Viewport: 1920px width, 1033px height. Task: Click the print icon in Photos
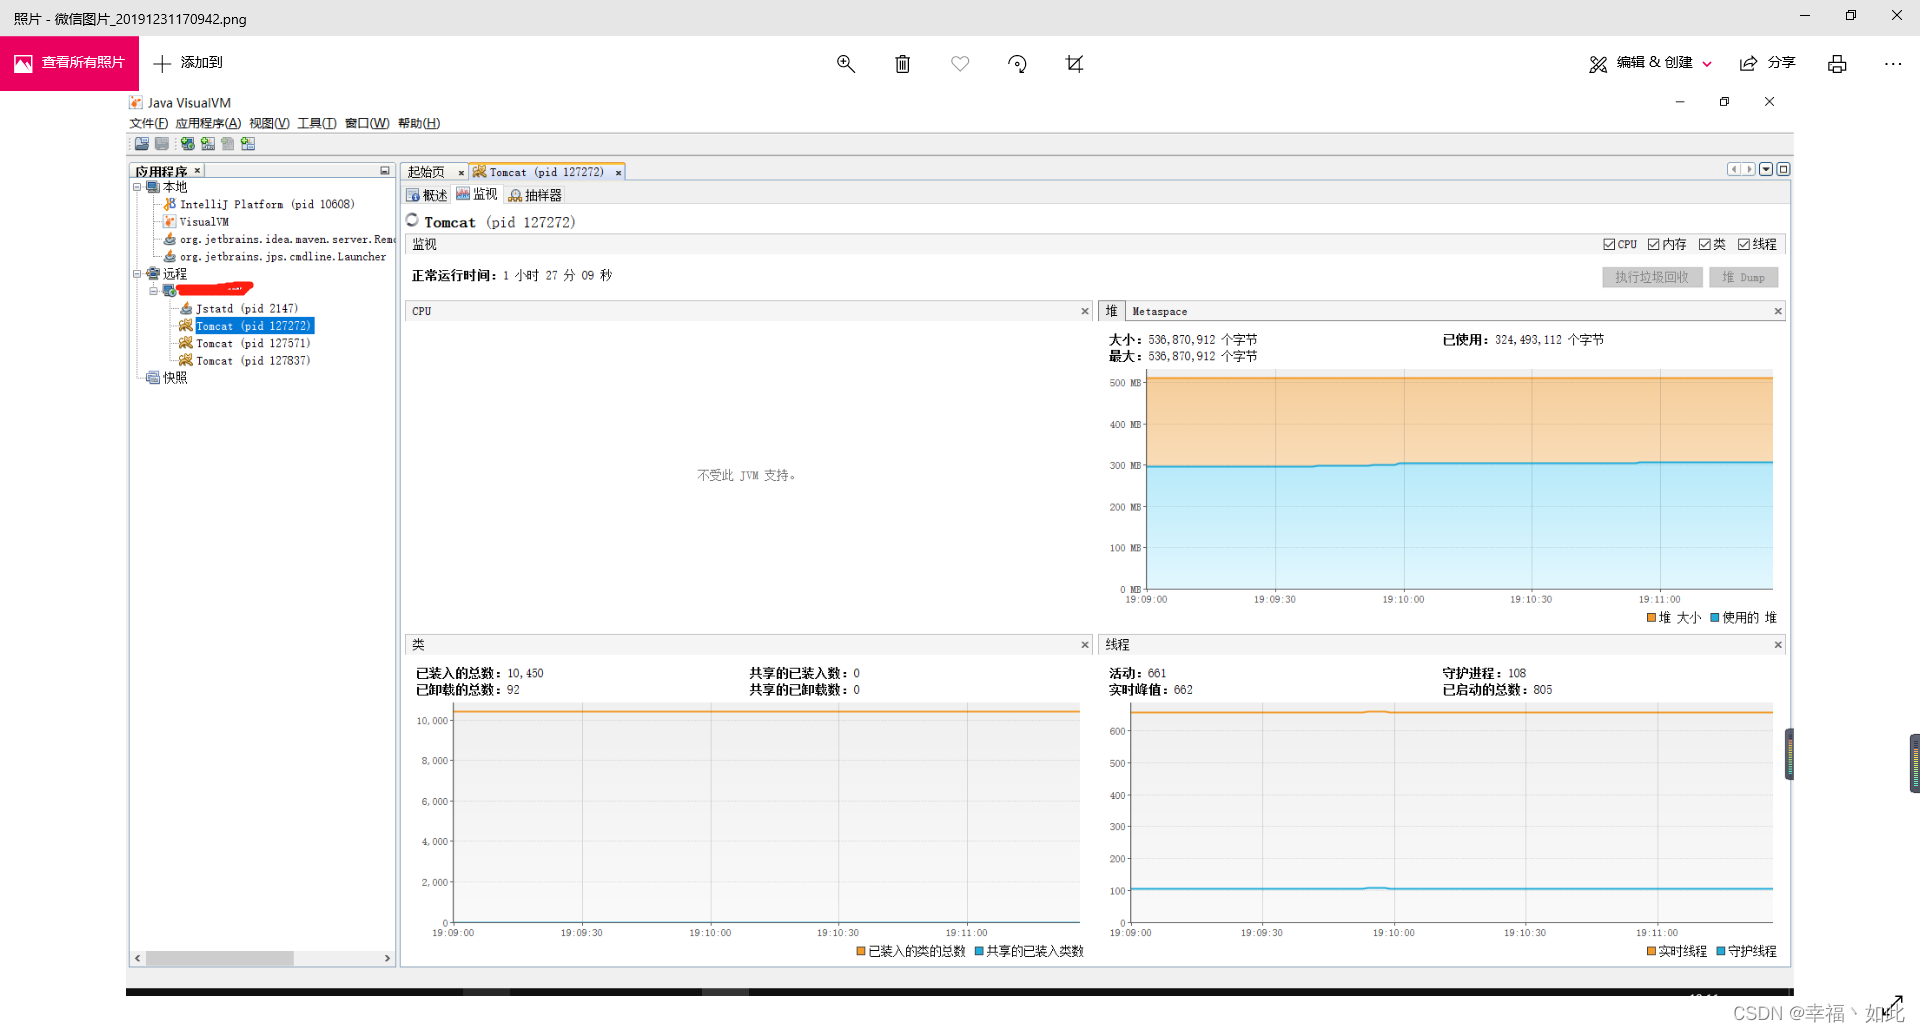tap(1837, 64)
